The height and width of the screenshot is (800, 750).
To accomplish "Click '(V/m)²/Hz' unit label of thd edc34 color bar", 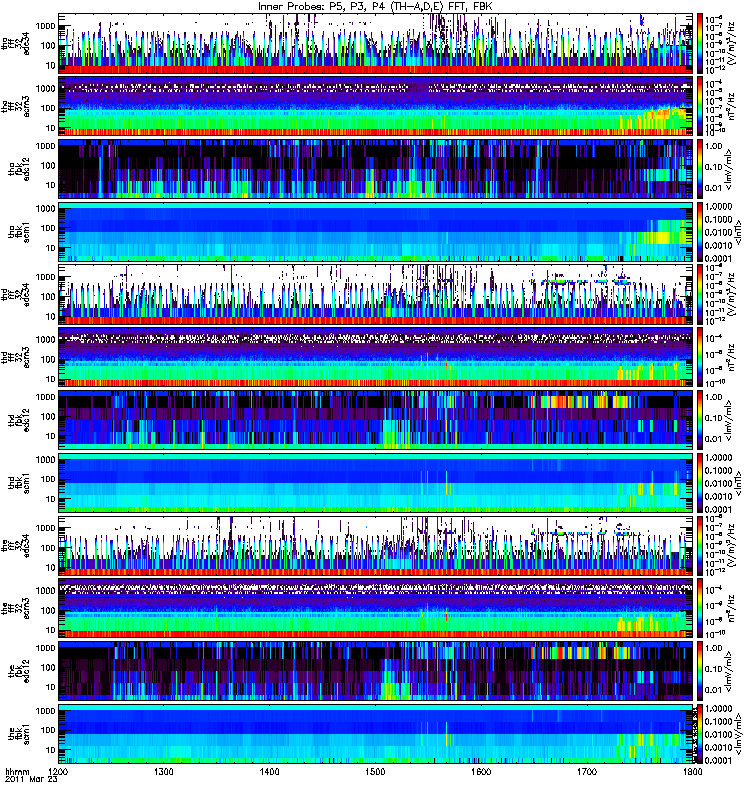I will (731, 294).
